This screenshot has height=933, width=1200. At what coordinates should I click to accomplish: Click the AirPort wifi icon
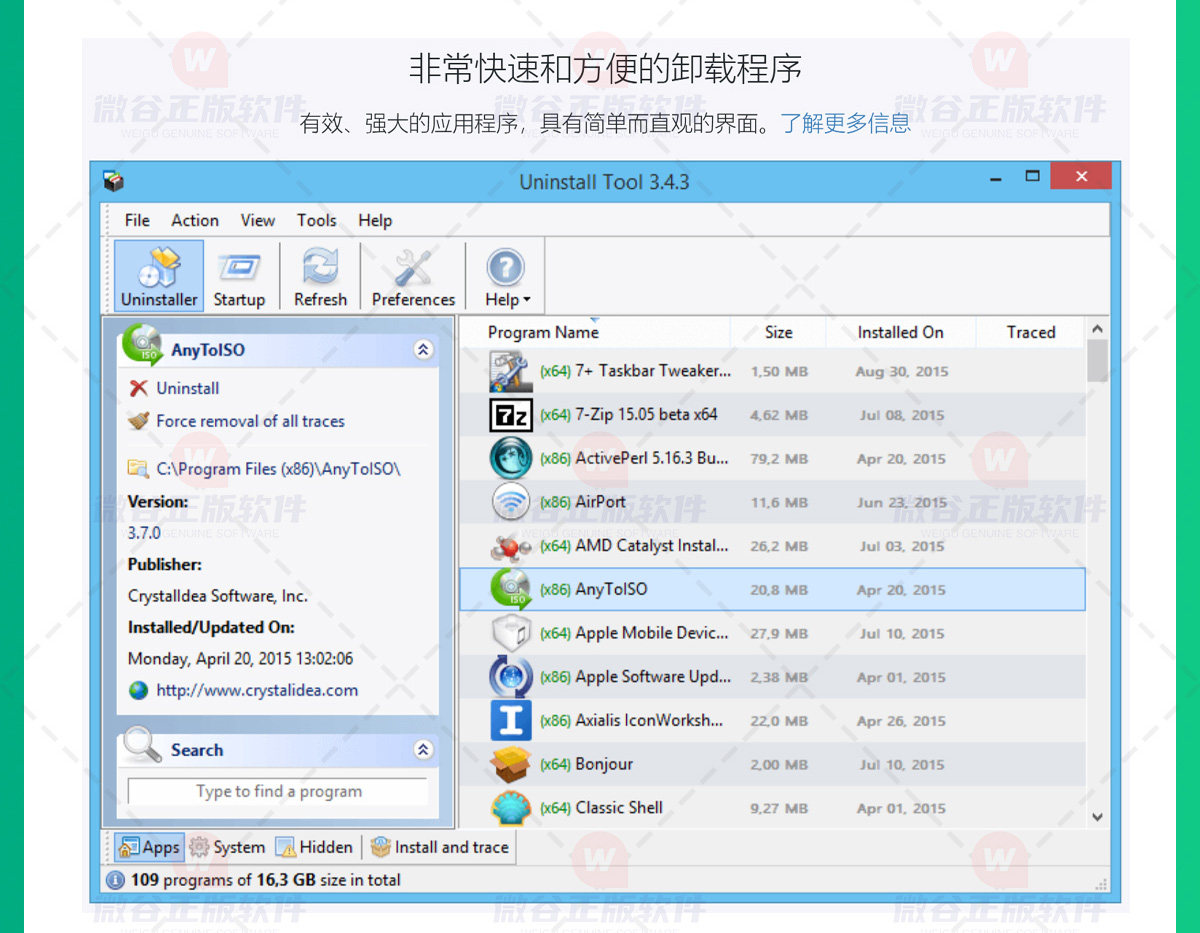coord(510,502)
